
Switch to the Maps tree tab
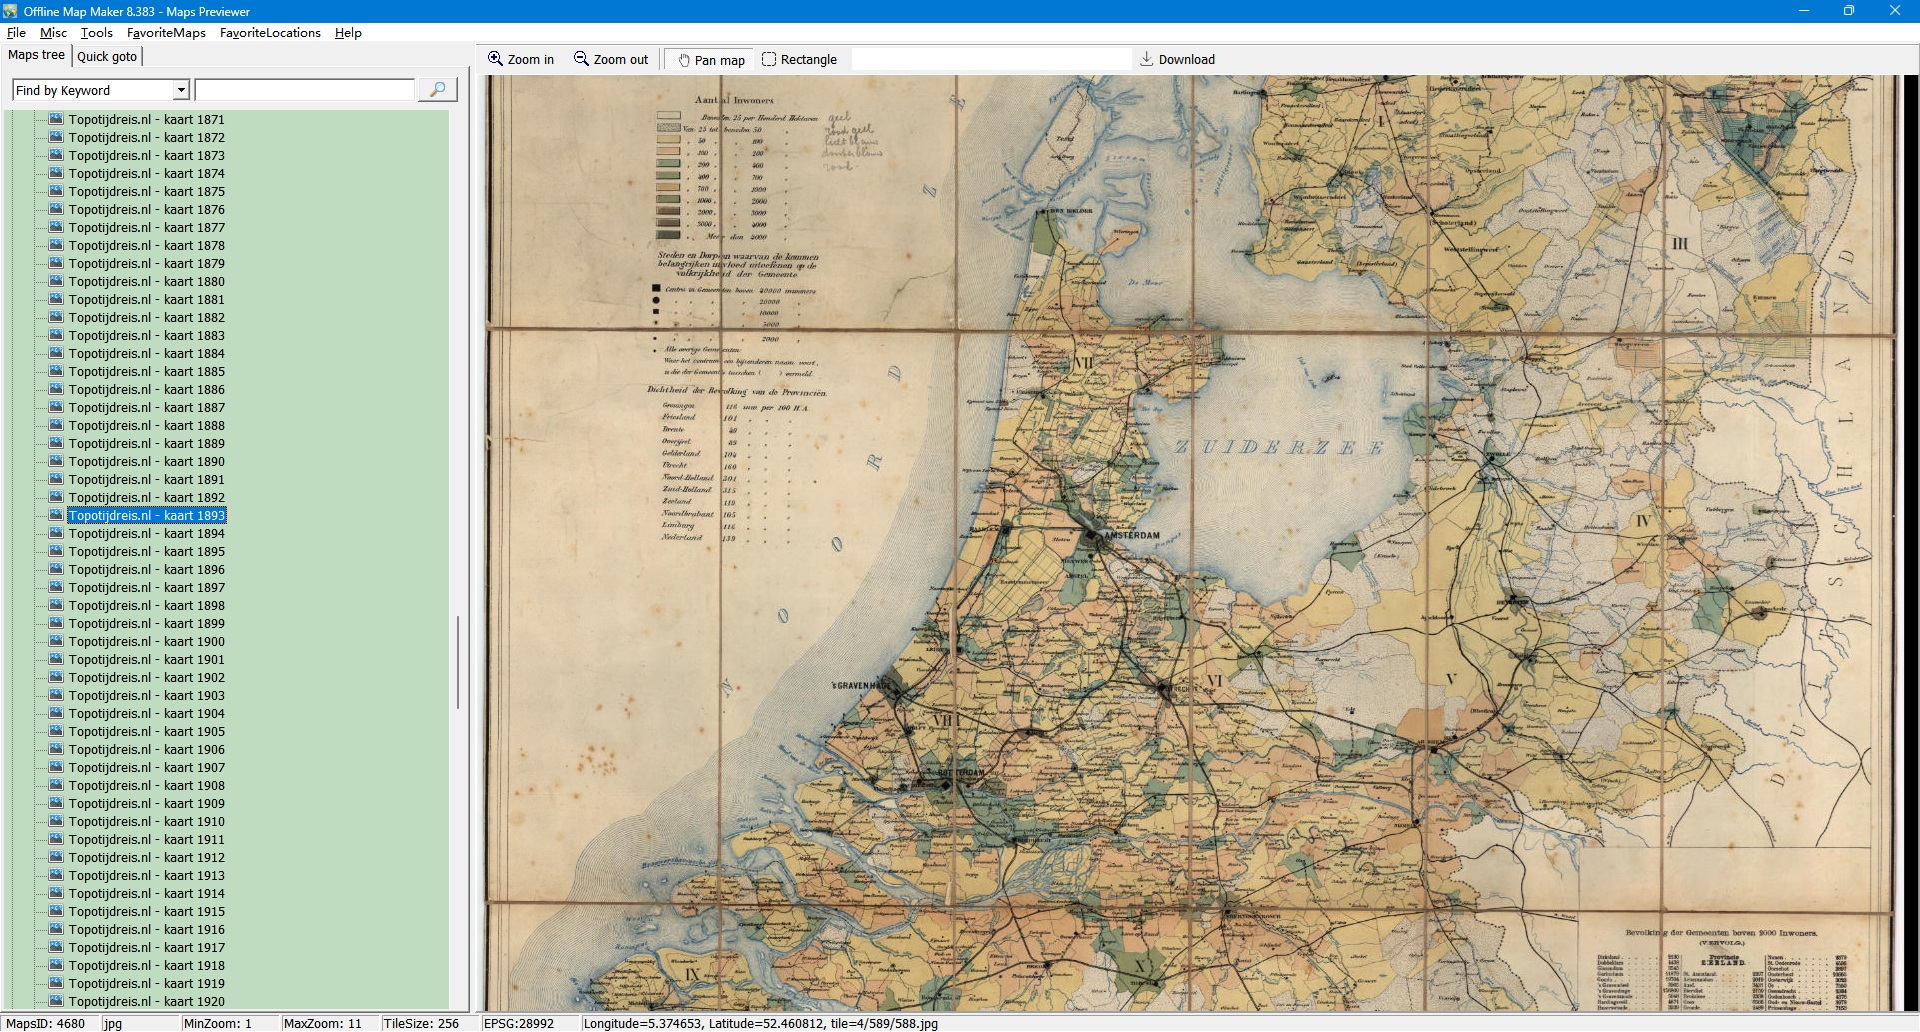(37, 55)
